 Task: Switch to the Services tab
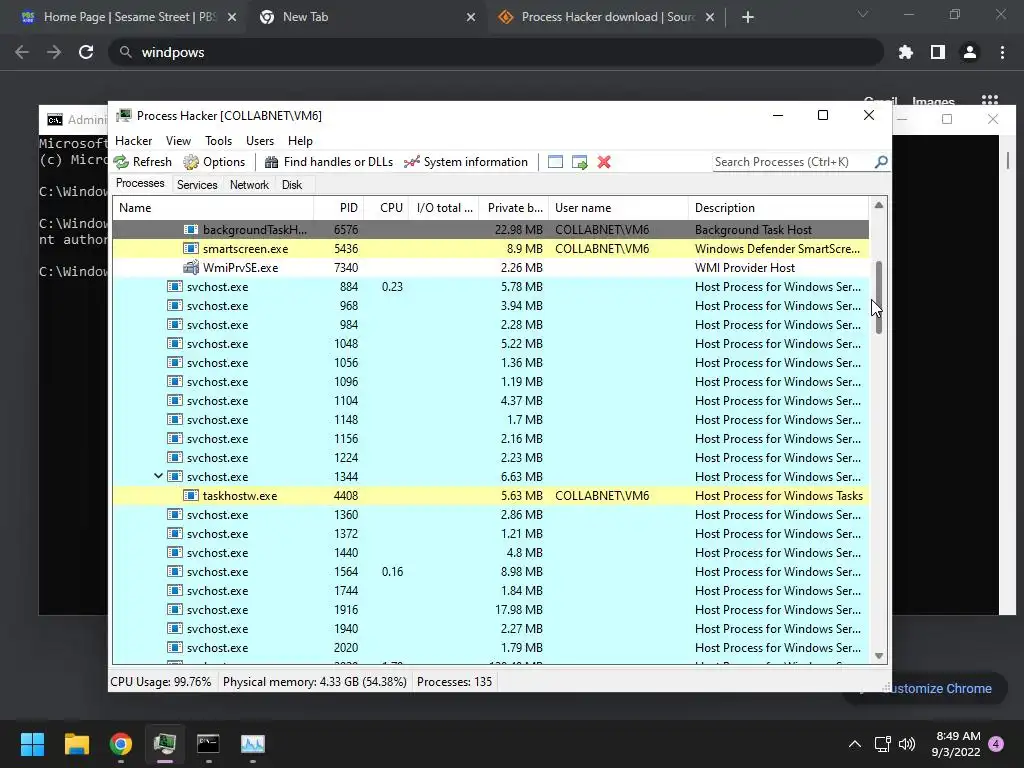[197, 185]
